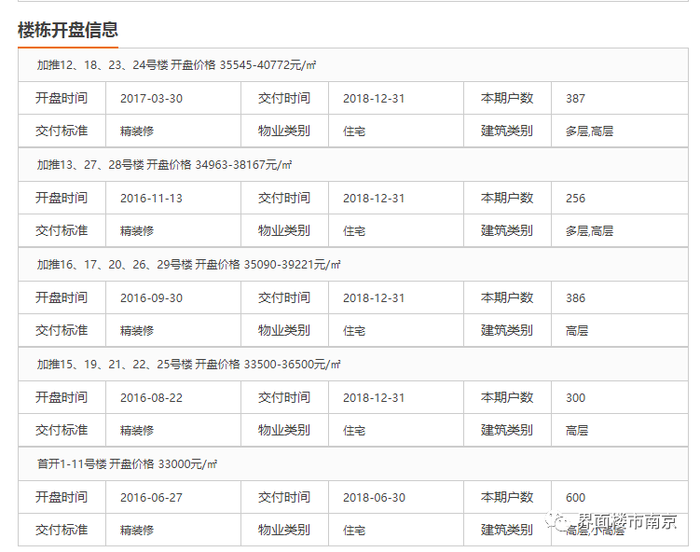This screenshot has height=552, width=700.
Task: Click the household count 600
Action: pyautogui.click(x=575, y=497)
